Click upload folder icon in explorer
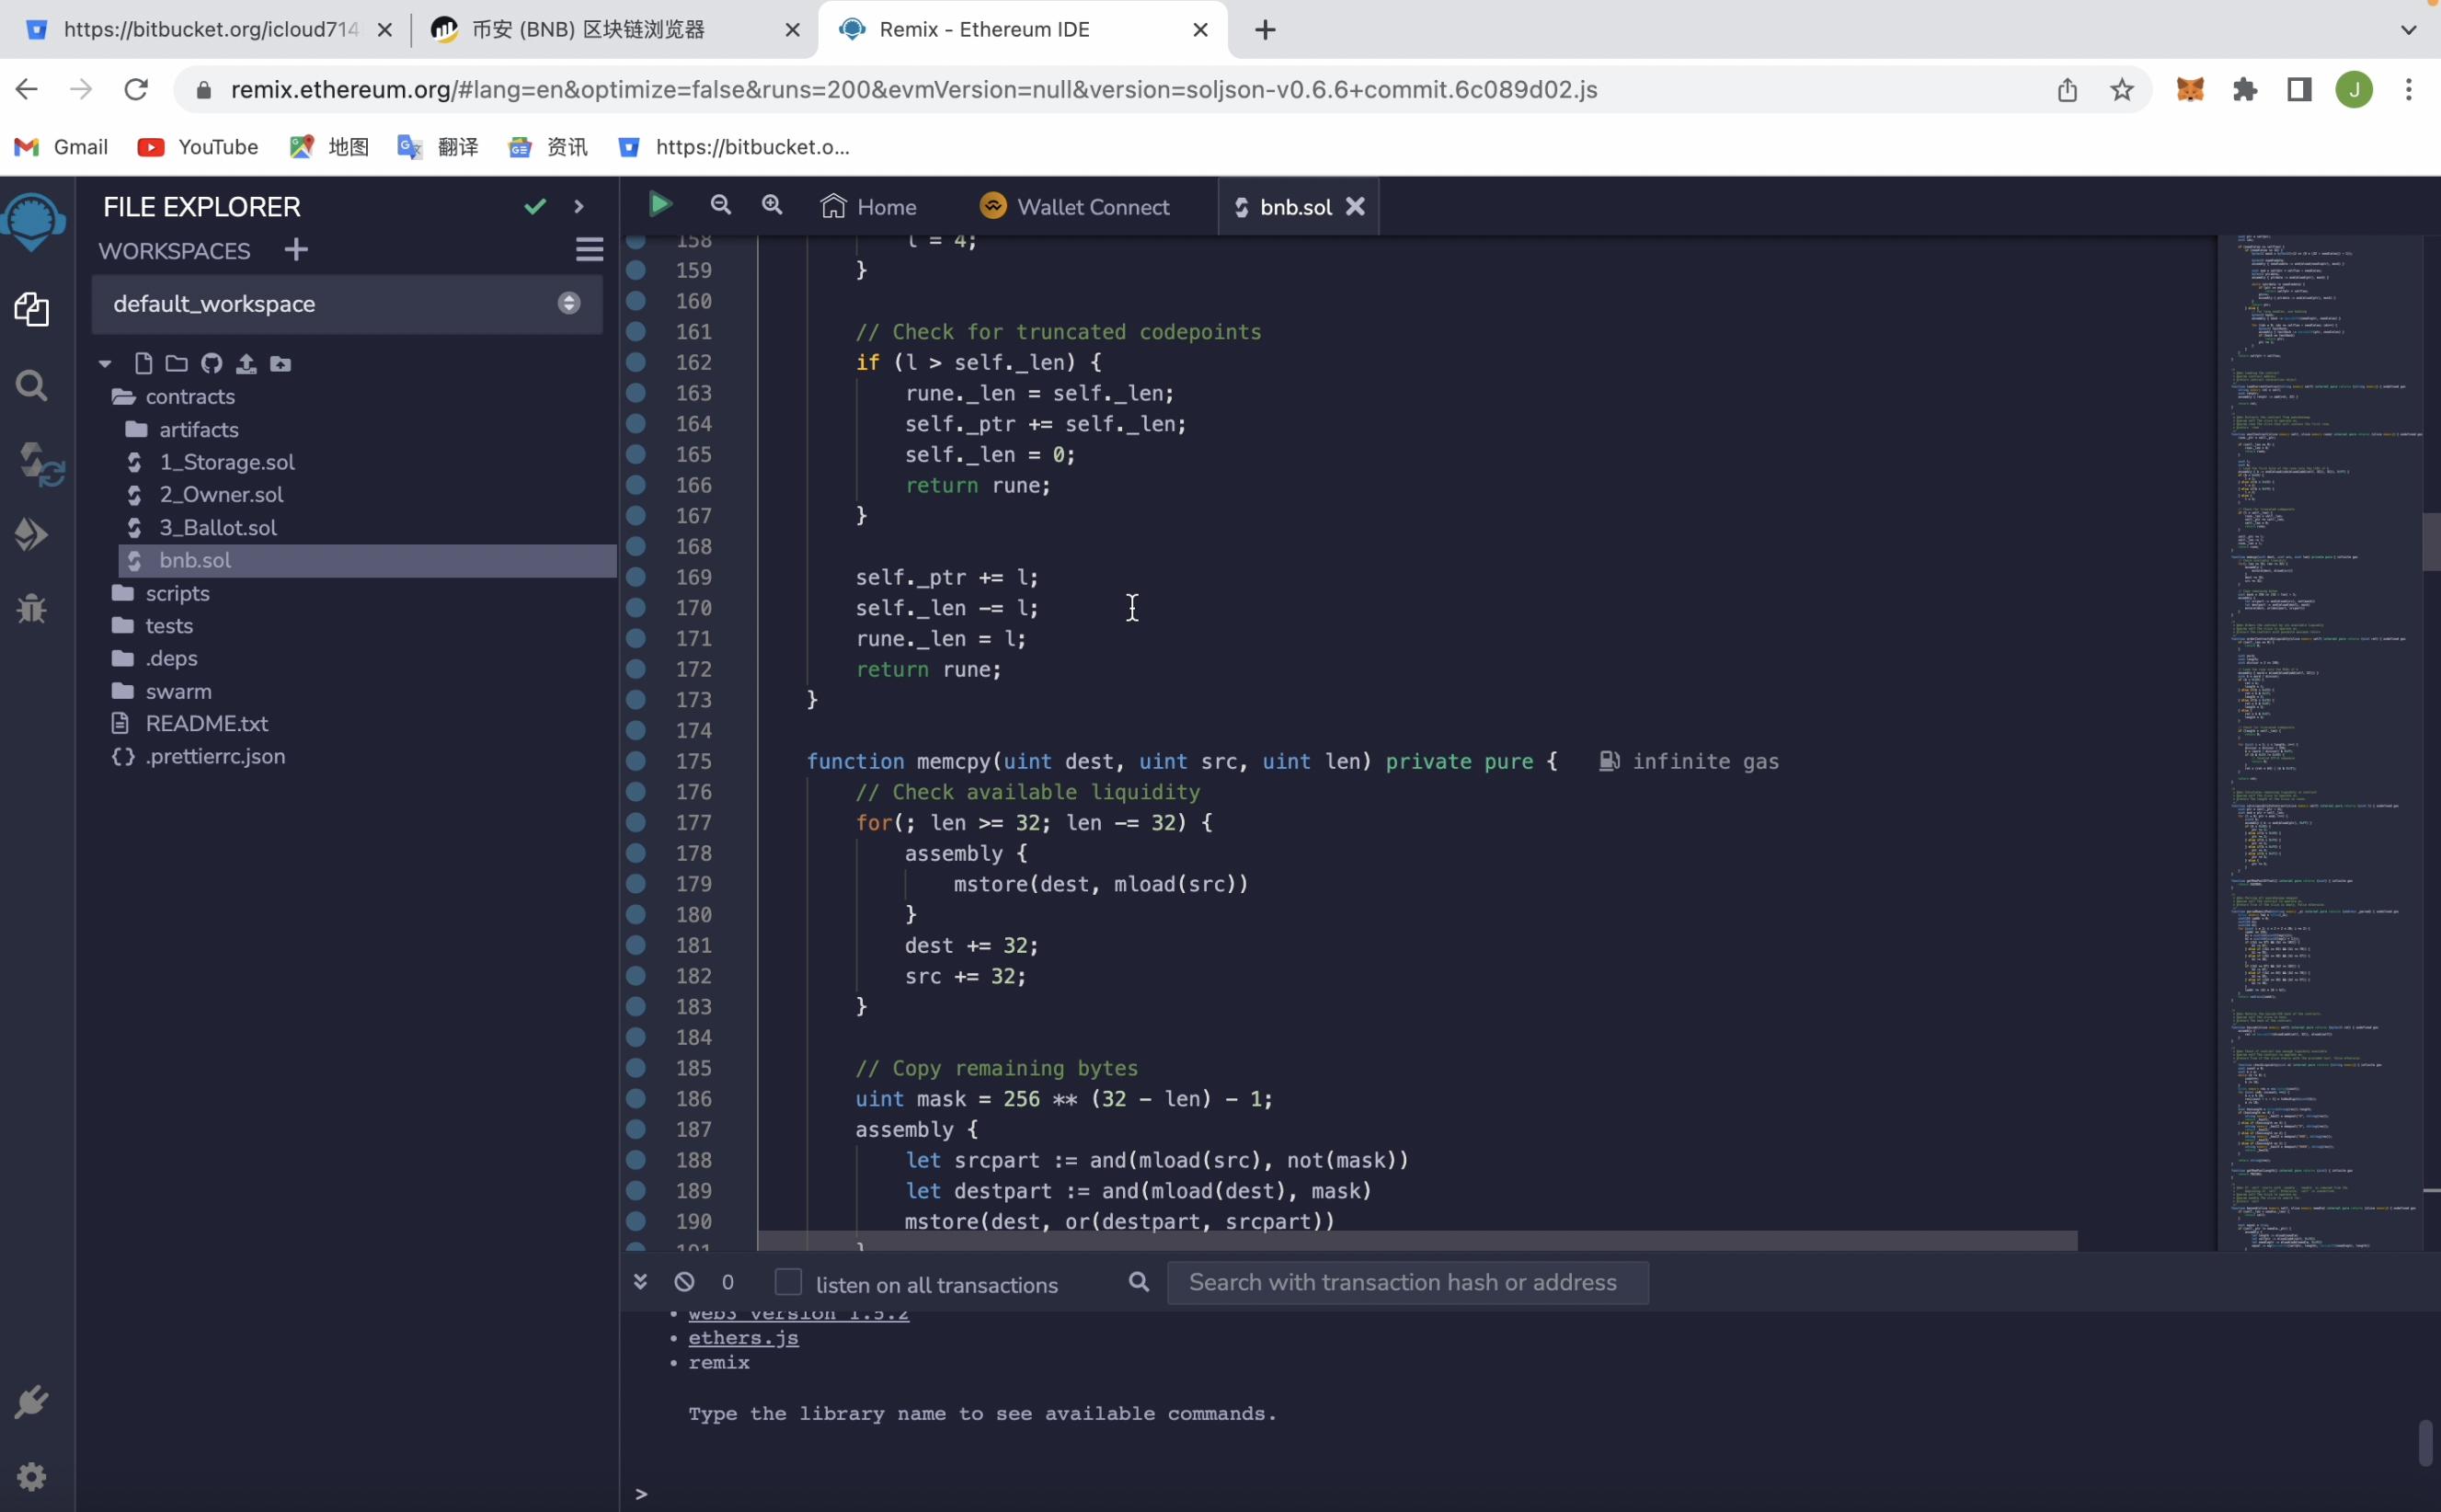 point(281,364)
